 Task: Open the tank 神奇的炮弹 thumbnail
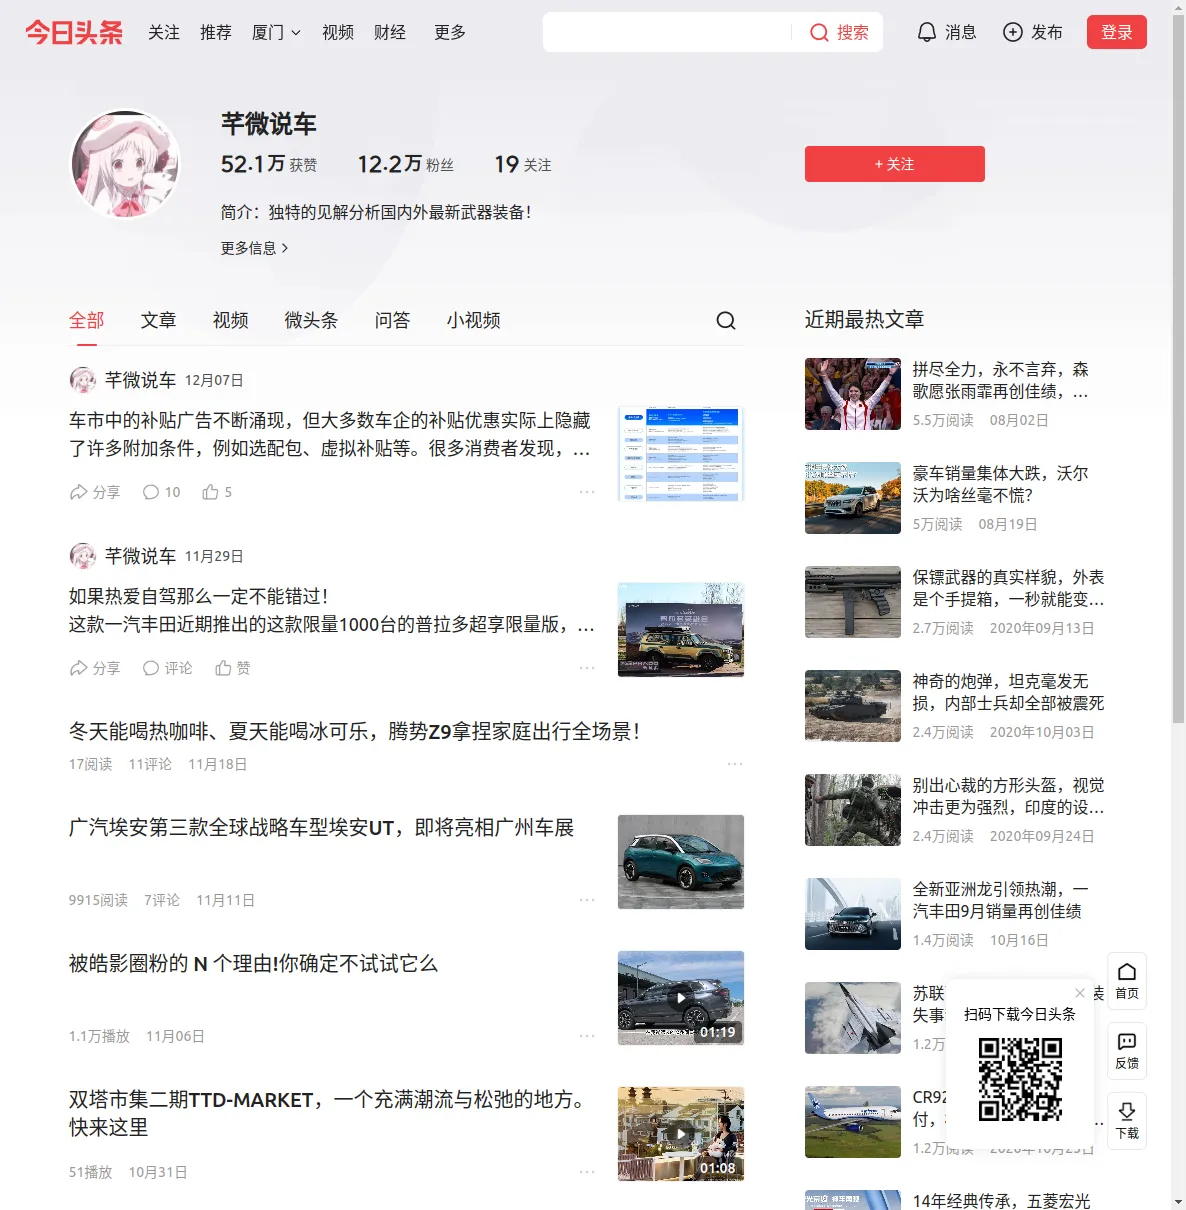click(853, 706)
